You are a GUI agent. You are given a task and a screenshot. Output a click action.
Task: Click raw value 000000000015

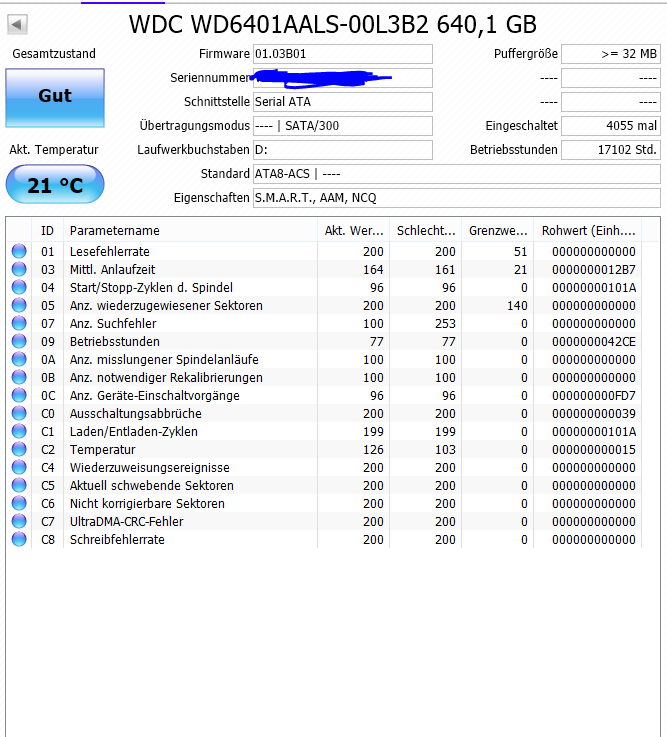point(594,450)
